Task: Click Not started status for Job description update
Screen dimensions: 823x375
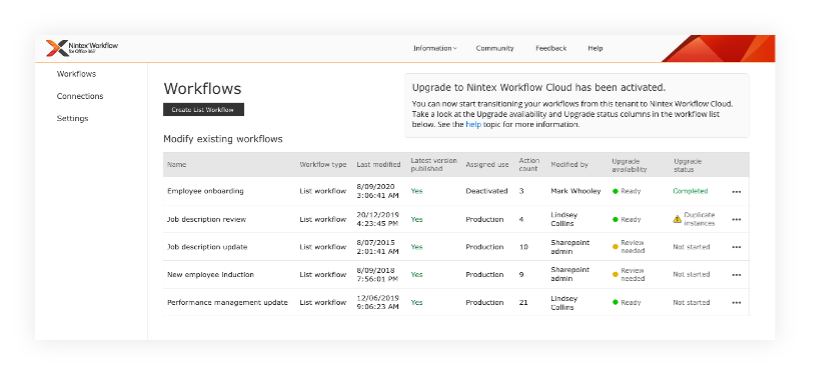Action: tap(691, 247)
